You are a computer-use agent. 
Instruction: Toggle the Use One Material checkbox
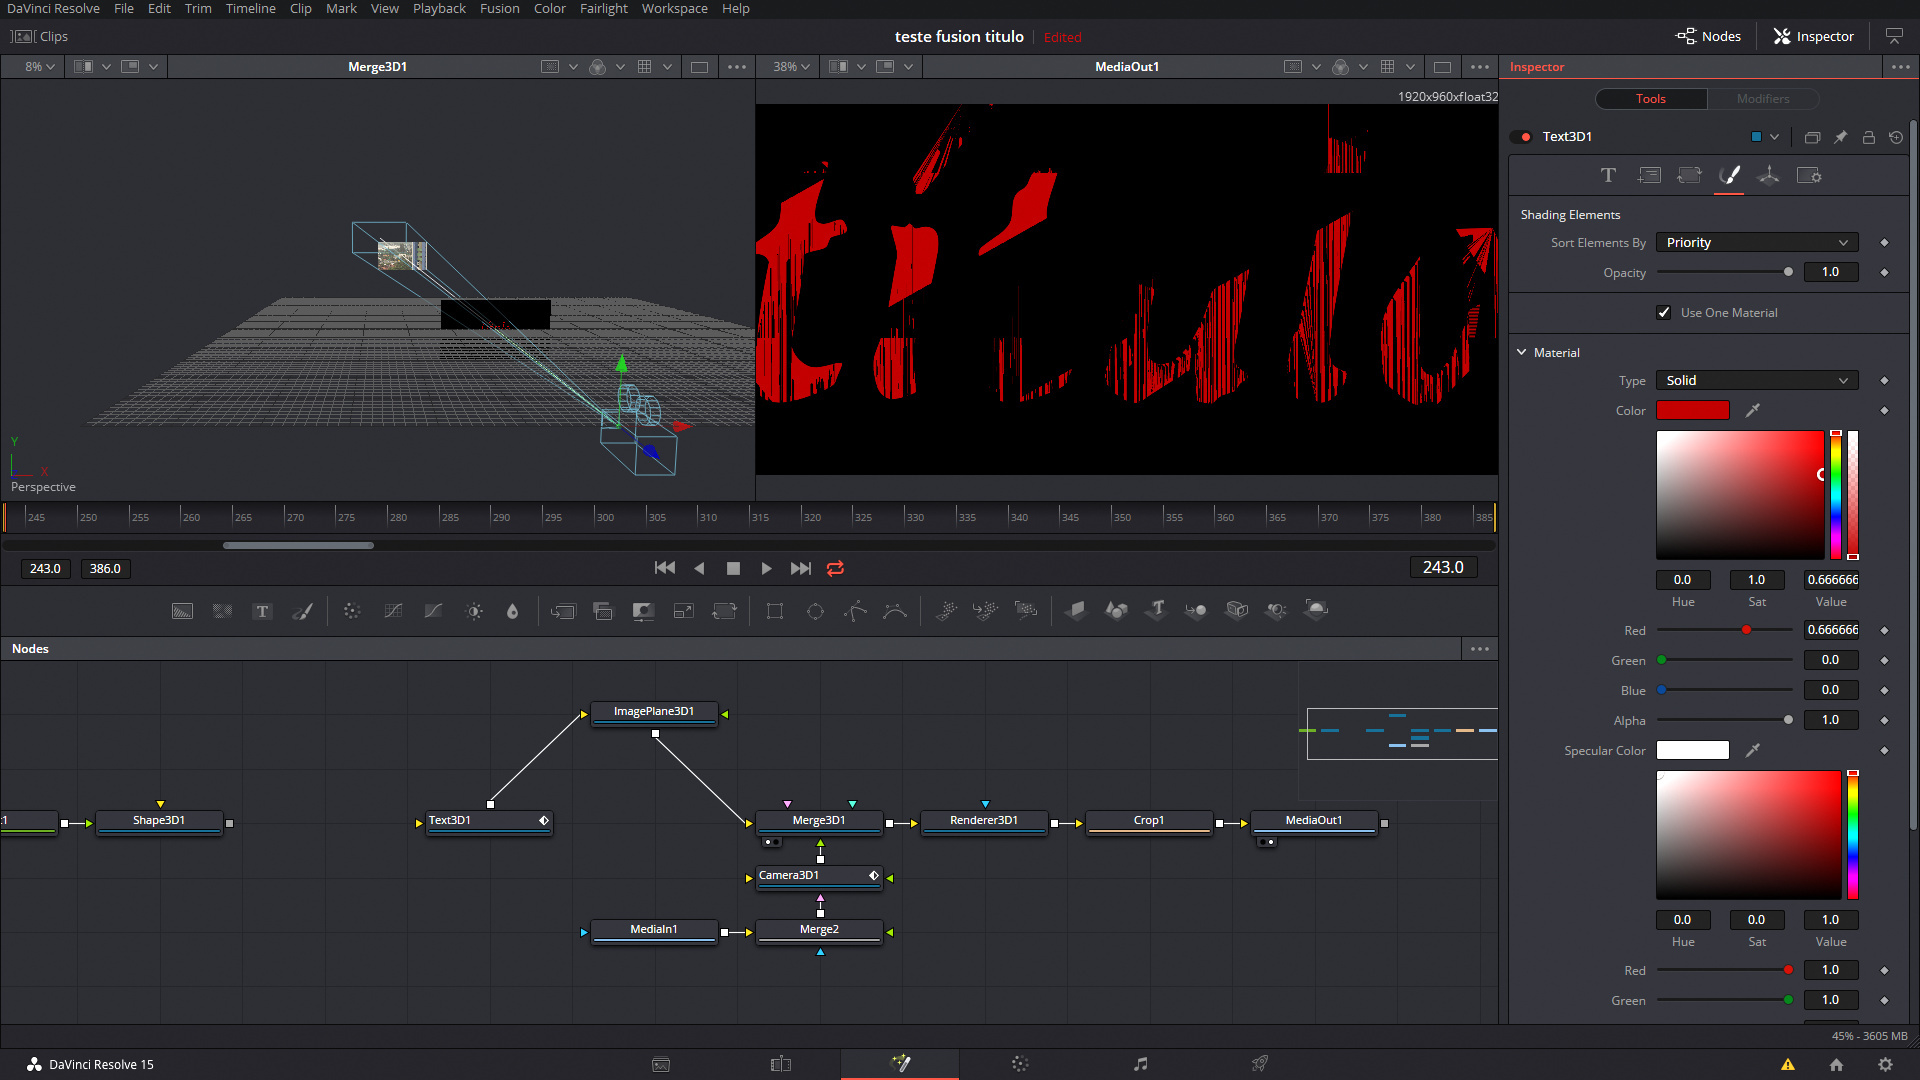[x=1663, y=313]
